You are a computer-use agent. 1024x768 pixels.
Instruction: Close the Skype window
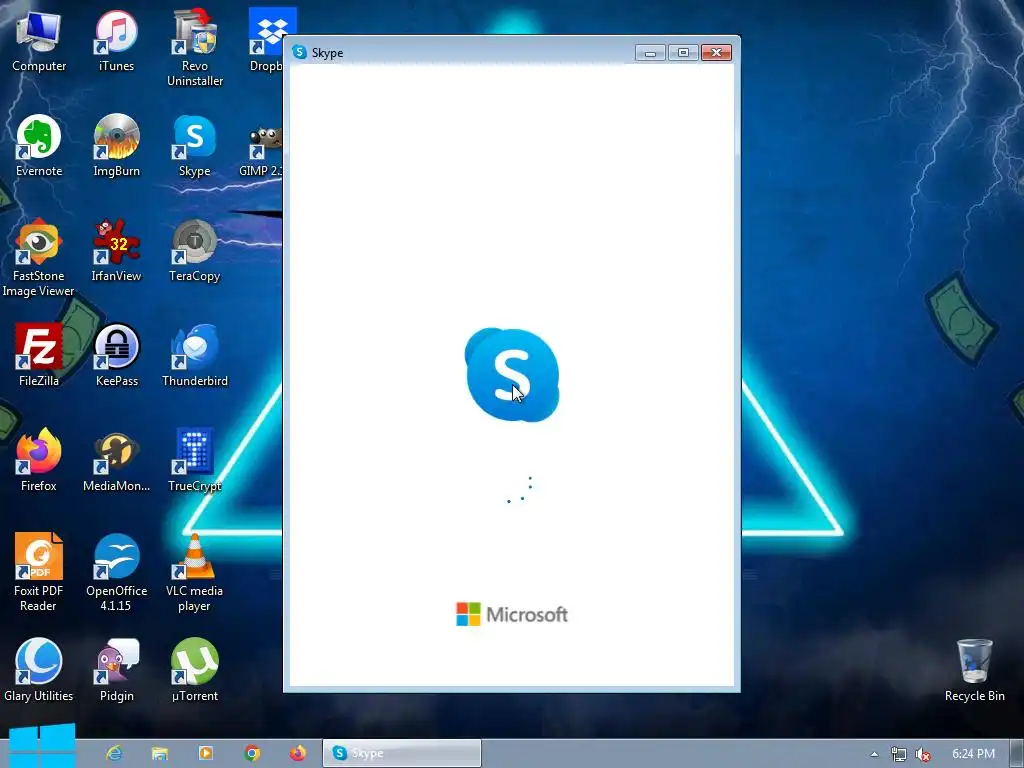tap(716, 53)
